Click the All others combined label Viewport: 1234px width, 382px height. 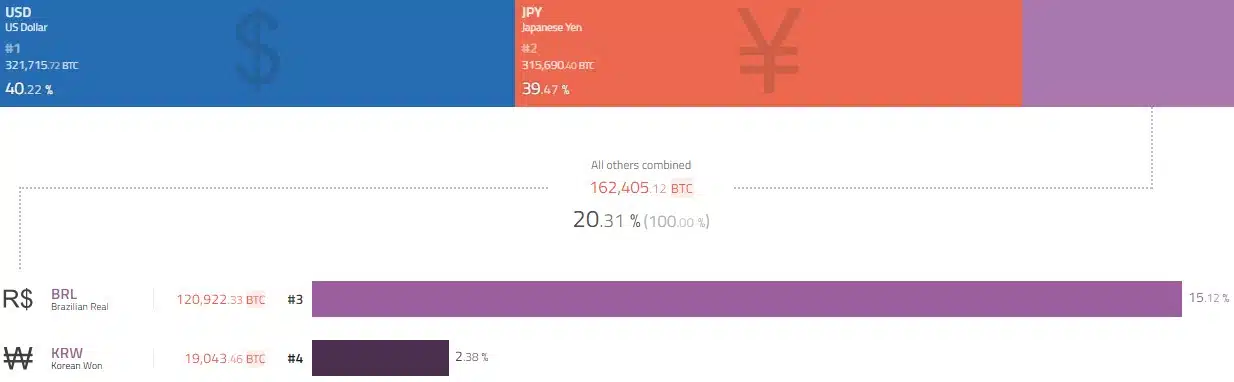click(641, 165)
